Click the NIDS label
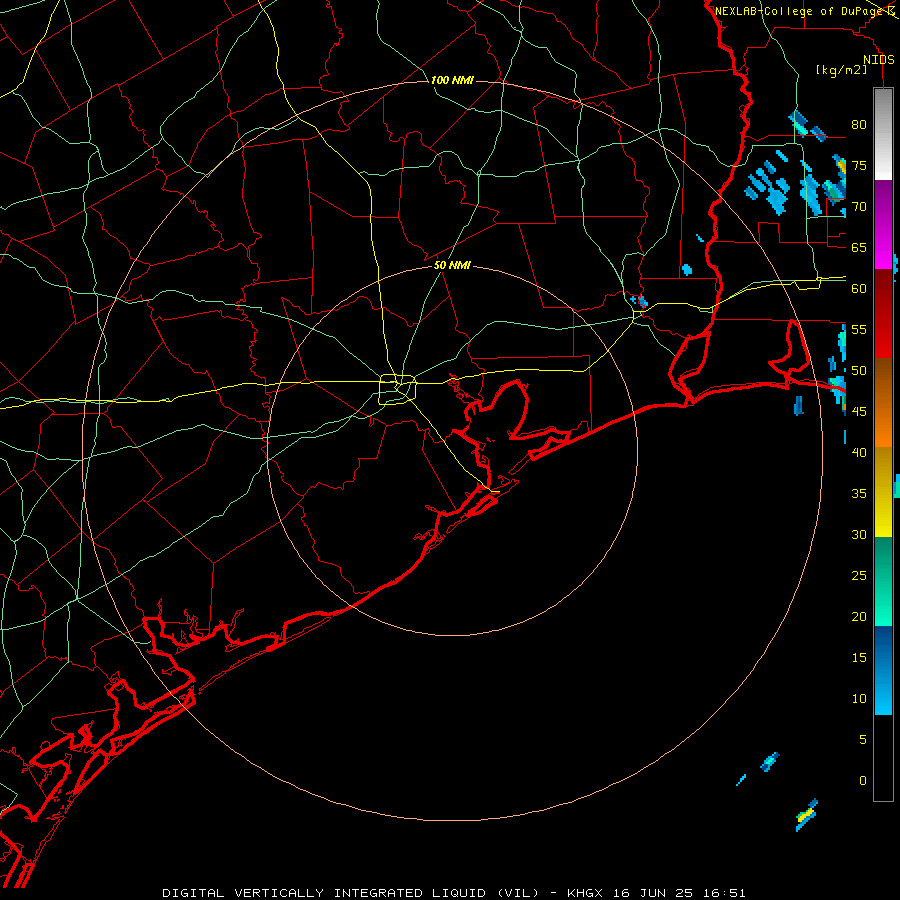 879,60
